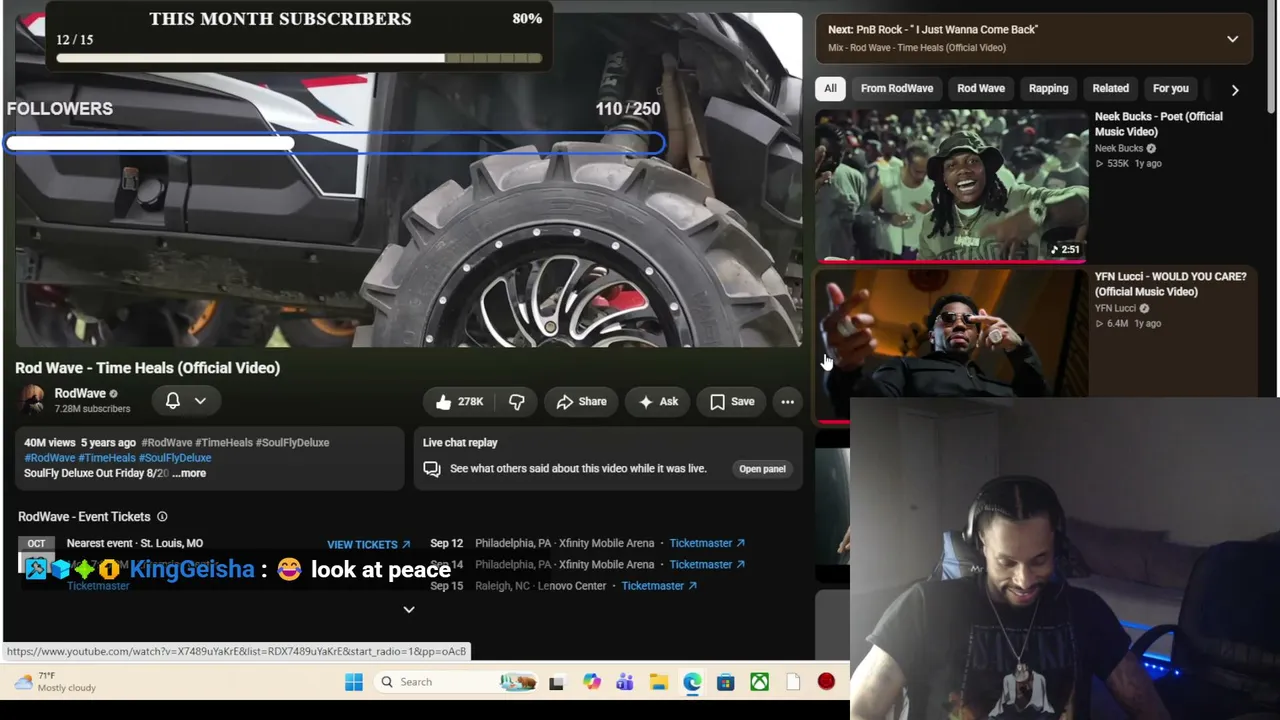Open Ticketmaster link for the Raleigh event
This screenshot has height=720, width=1280.
pos(659,586)
